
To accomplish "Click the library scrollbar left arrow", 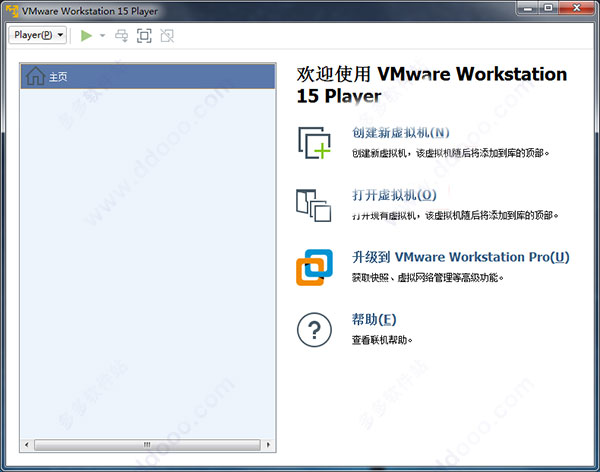I will coord(26,444).
